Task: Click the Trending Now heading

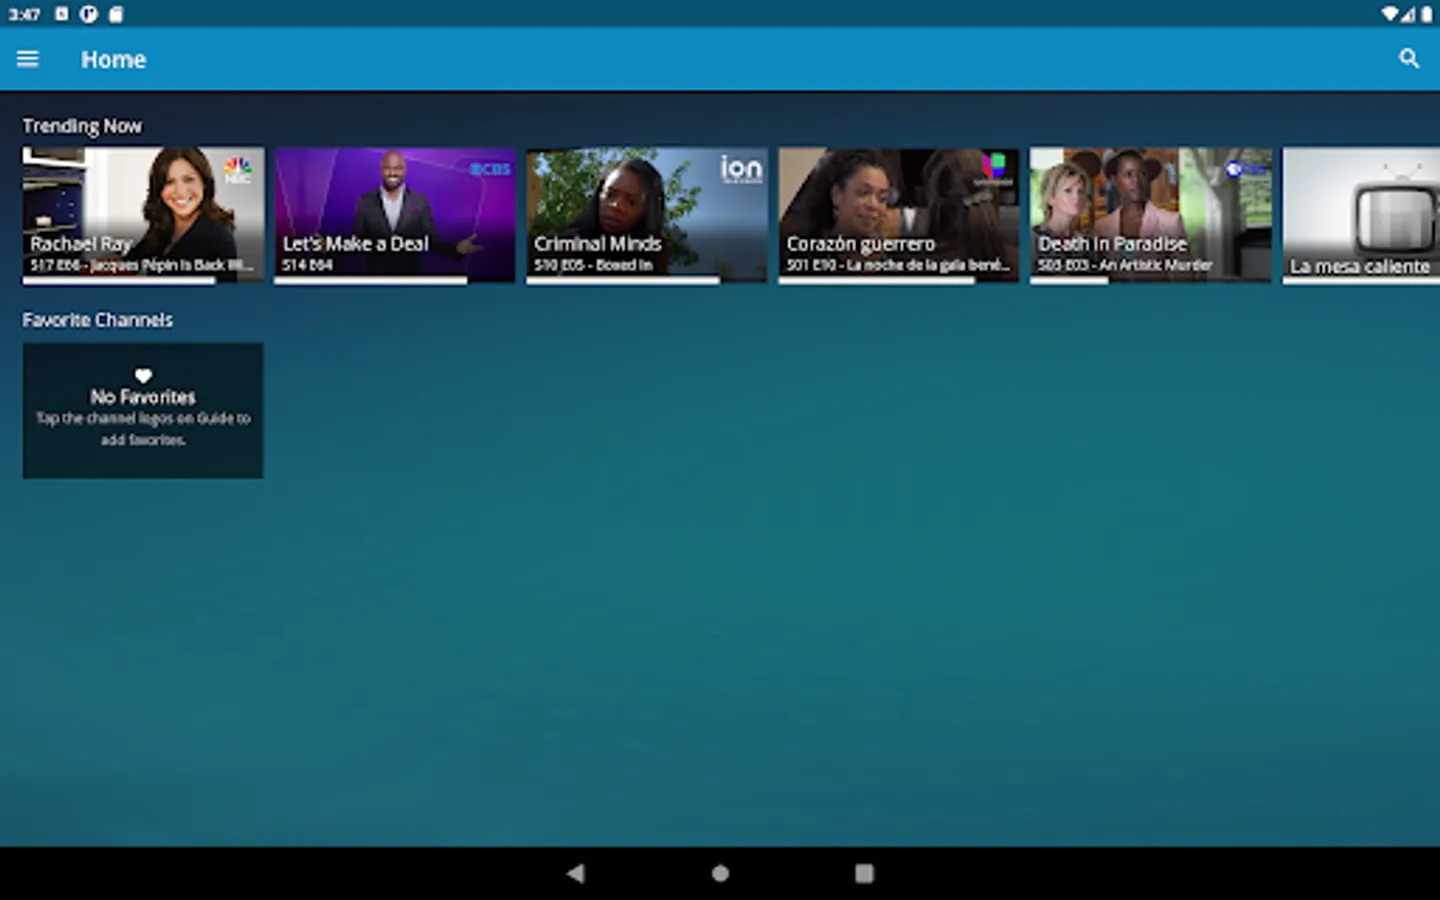Action: [82, 126]
